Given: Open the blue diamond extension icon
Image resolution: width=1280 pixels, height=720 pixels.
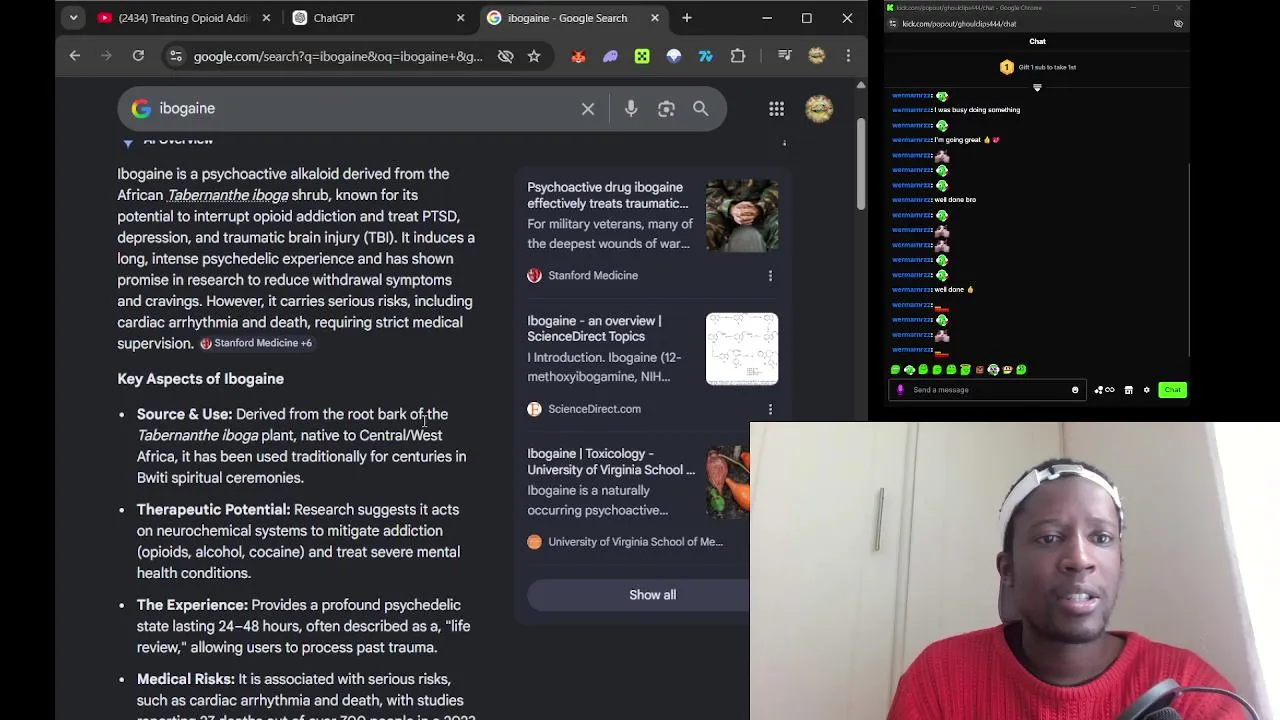Looking at the screenshot, I should pos(674,56).
